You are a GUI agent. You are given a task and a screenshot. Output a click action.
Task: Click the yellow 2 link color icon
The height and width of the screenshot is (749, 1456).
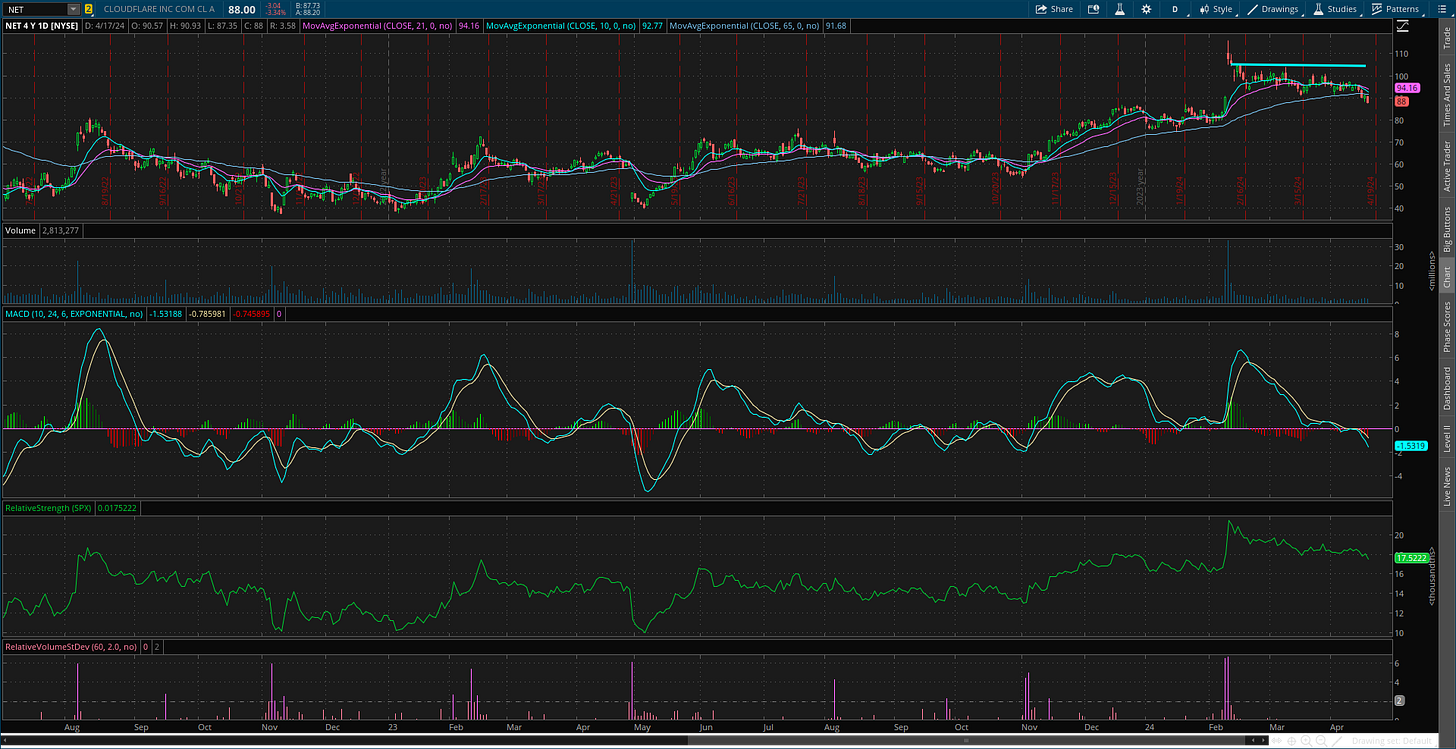[x=88, y=9]
